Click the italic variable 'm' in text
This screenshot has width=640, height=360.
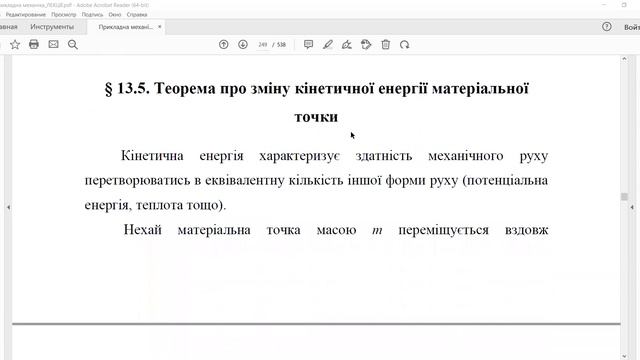pyautogui.click(x=377, y=231)
